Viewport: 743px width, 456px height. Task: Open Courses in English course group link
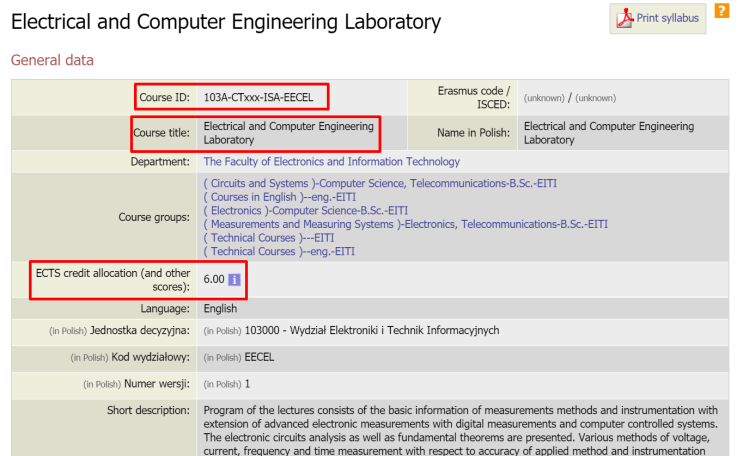(280, 197)
